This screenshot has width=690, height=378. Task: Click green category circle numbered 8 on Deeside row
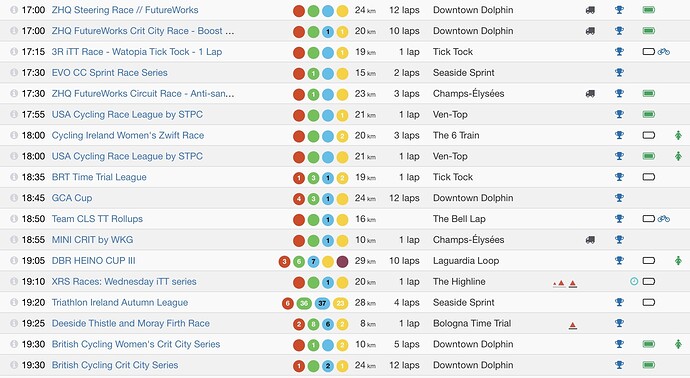[313, 324]
